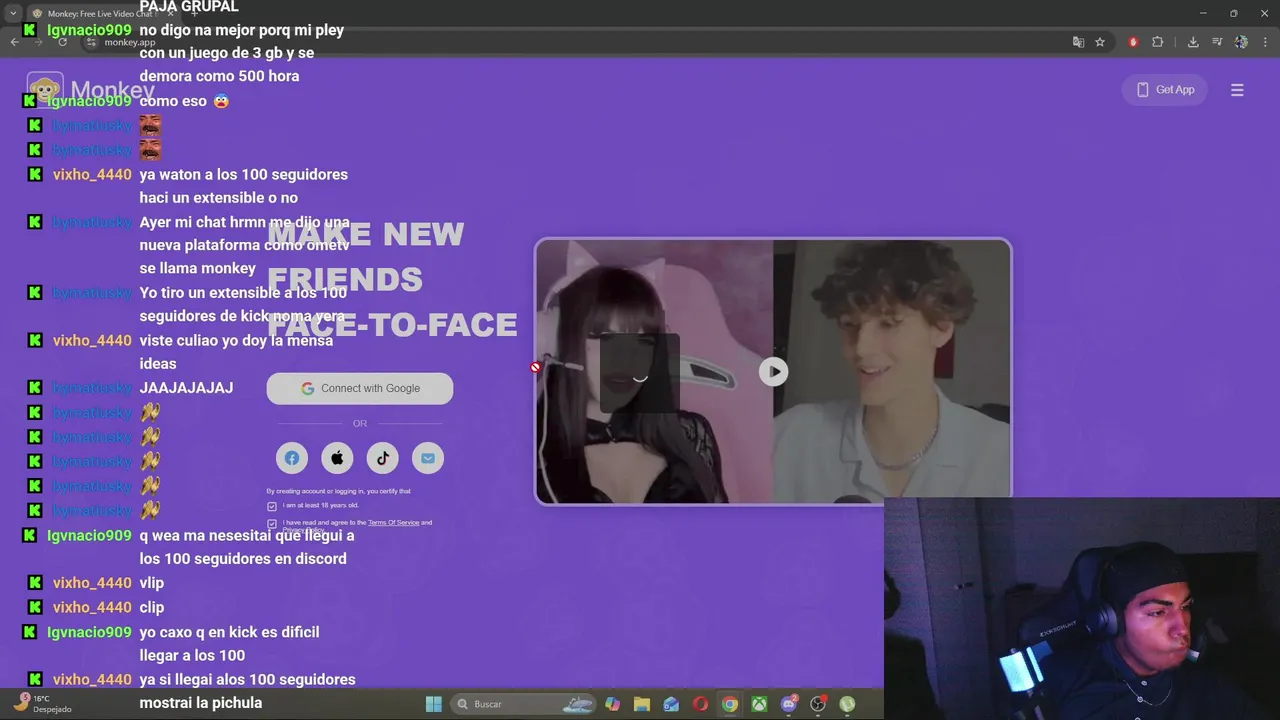
Task: Open the weather widget showing 16°C Despejado
Action: tap(43, 704)
